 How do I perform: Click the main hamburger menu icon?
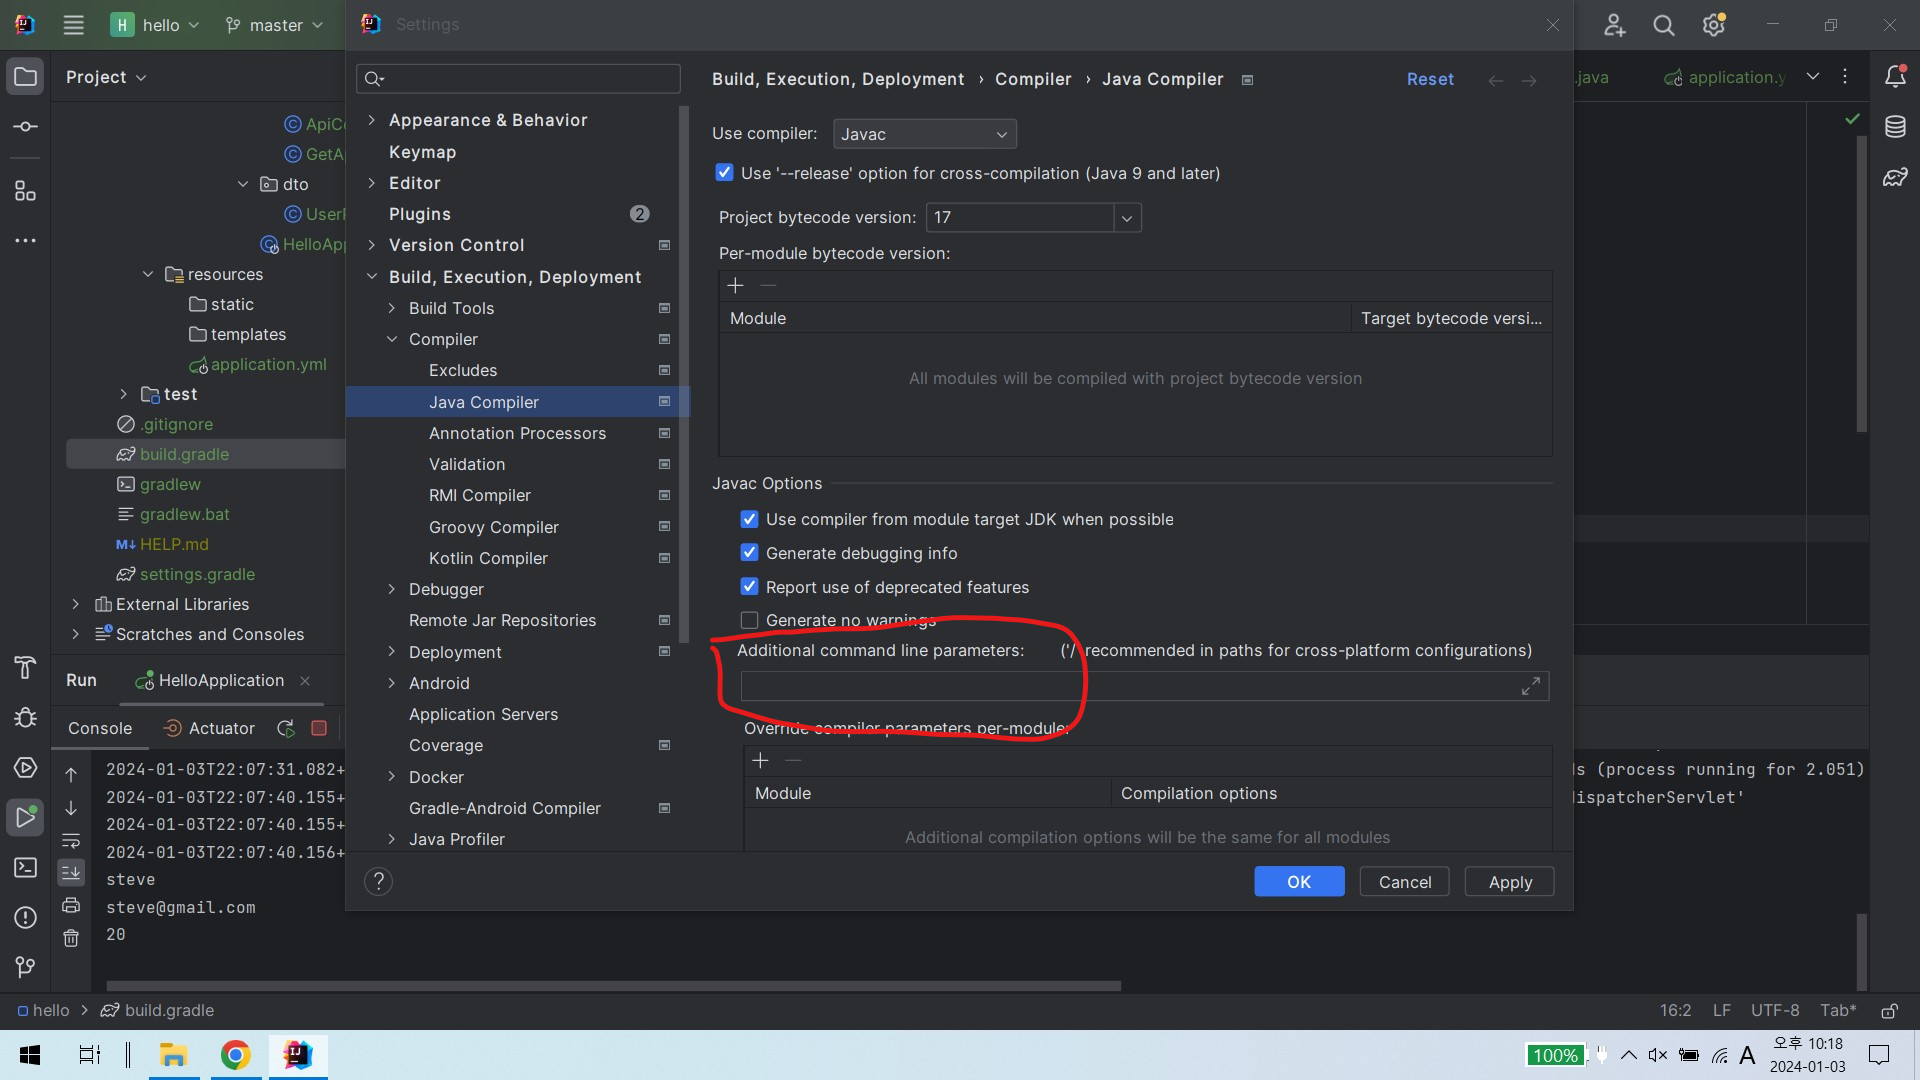tap(73, 25)
